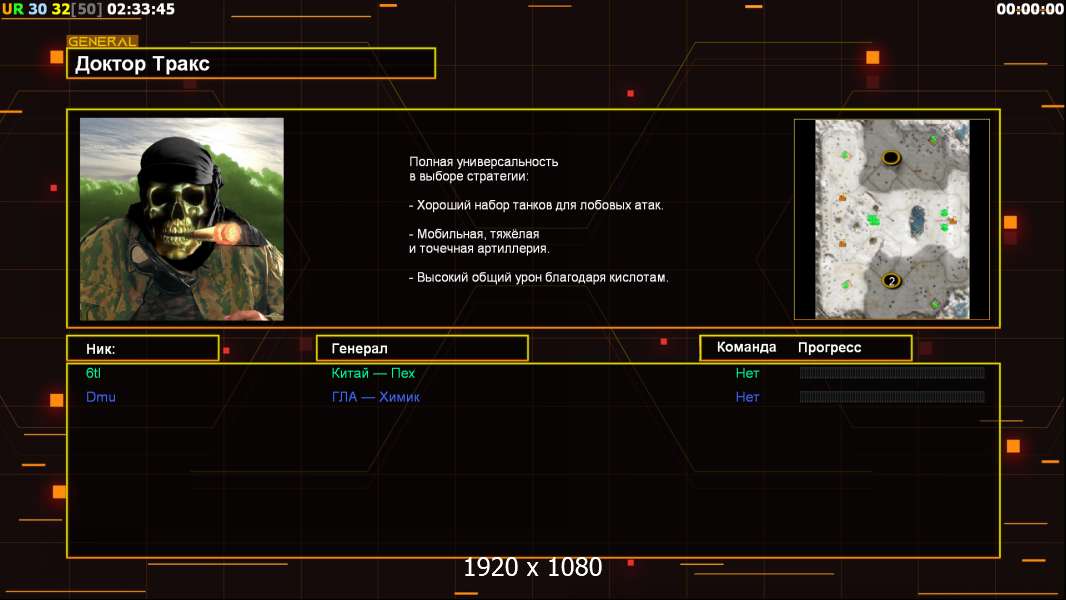Click the Нет team value for 6tl
This screenshot has width=1066, height=600.
click(x=747, y=373)
